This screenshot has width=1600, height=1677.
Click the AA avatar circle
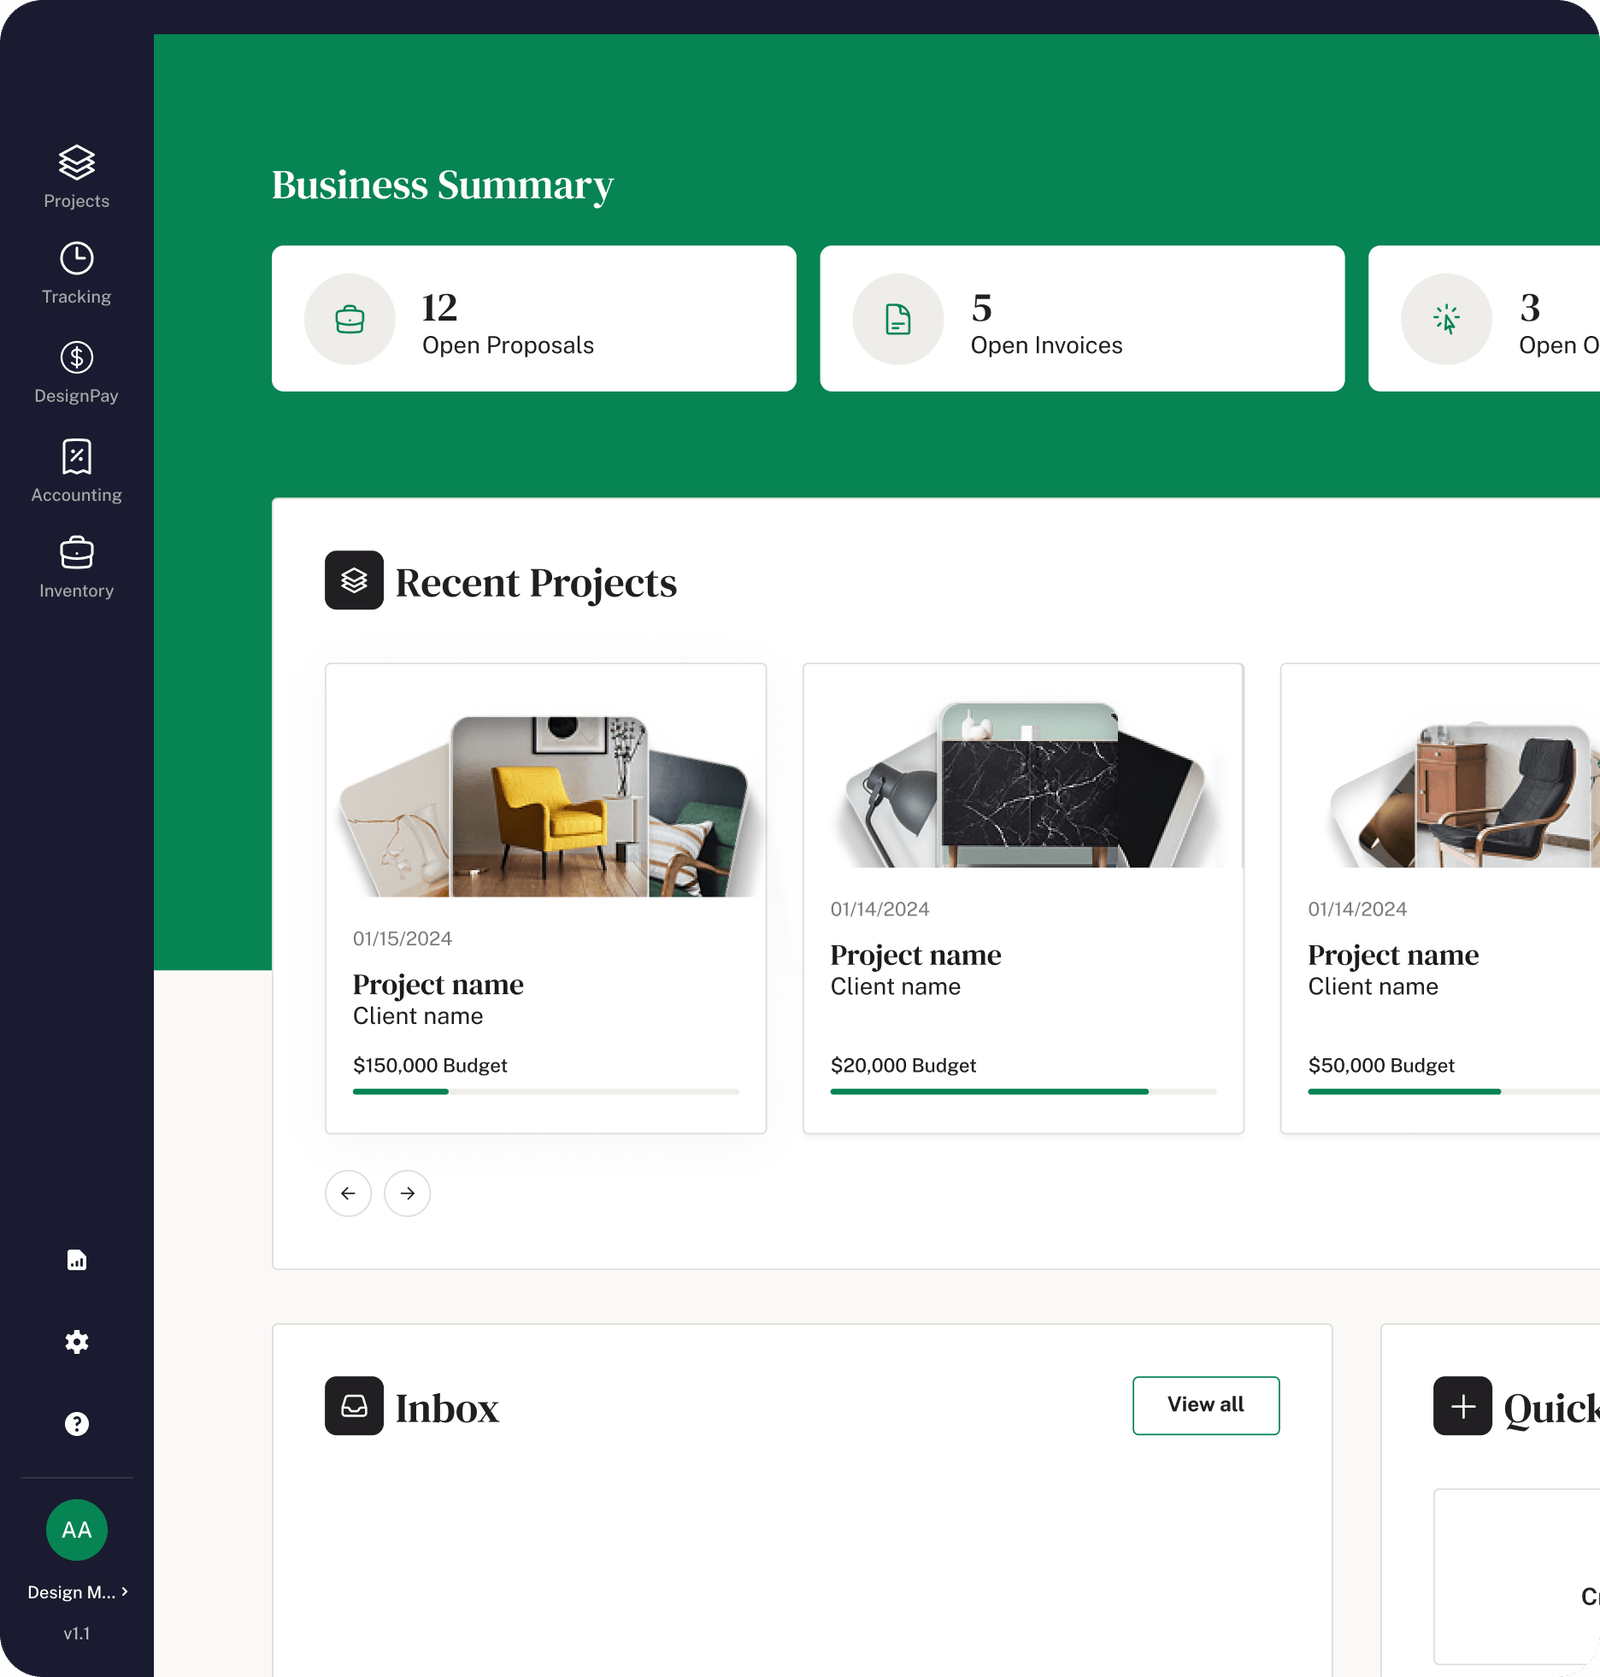[x=77, y=1530]
